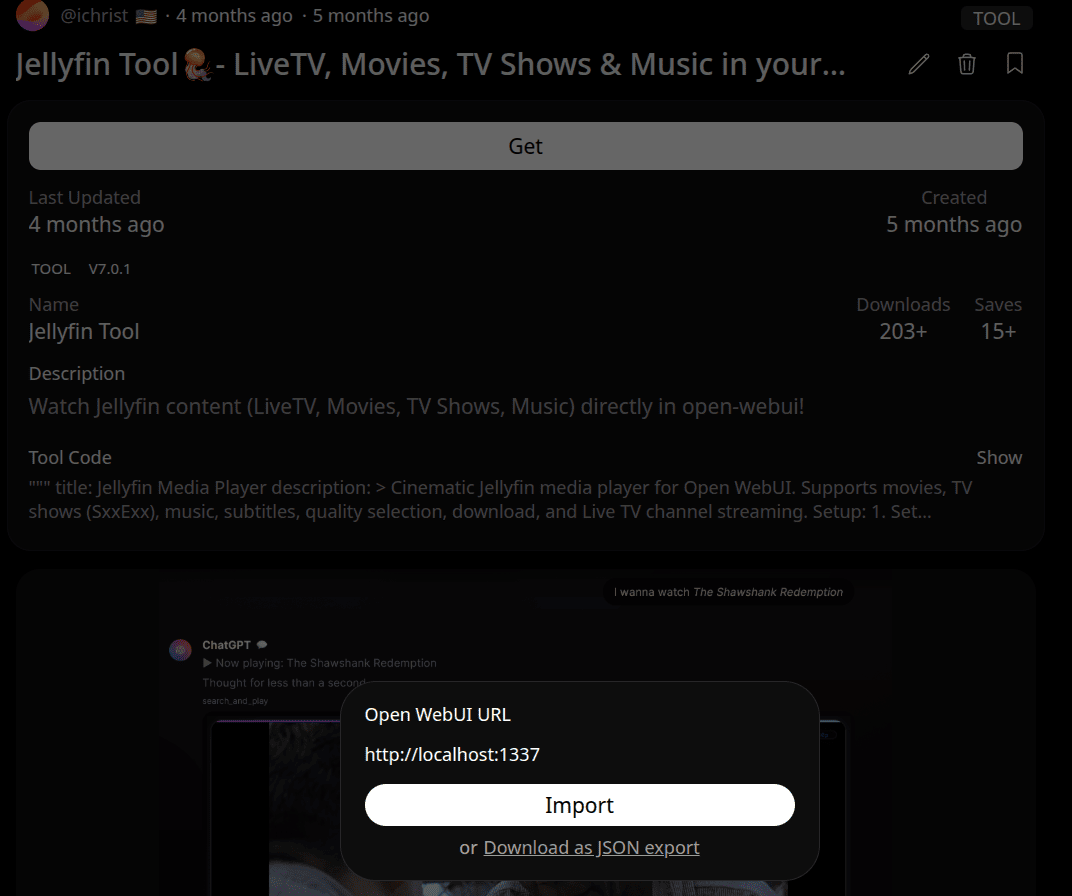Click the Saves count 15+
1072x896 pixels.
tap(998, 331)
